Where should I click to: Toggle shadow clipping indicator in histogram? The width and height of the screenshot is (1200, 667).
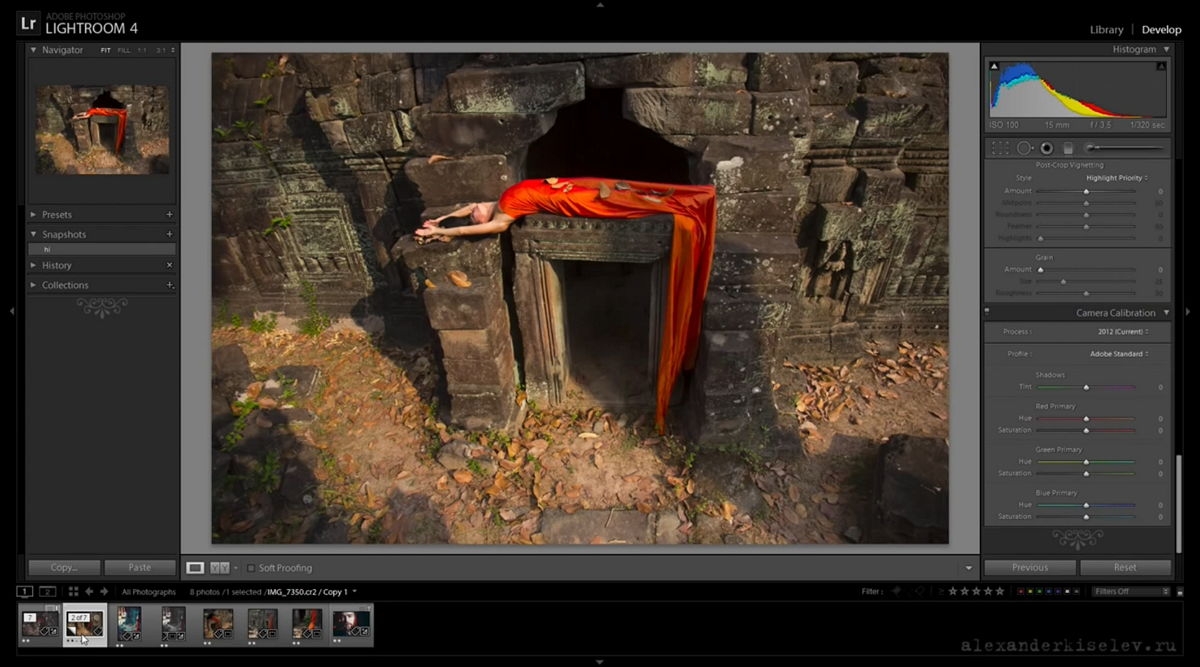tap(994, 66)
